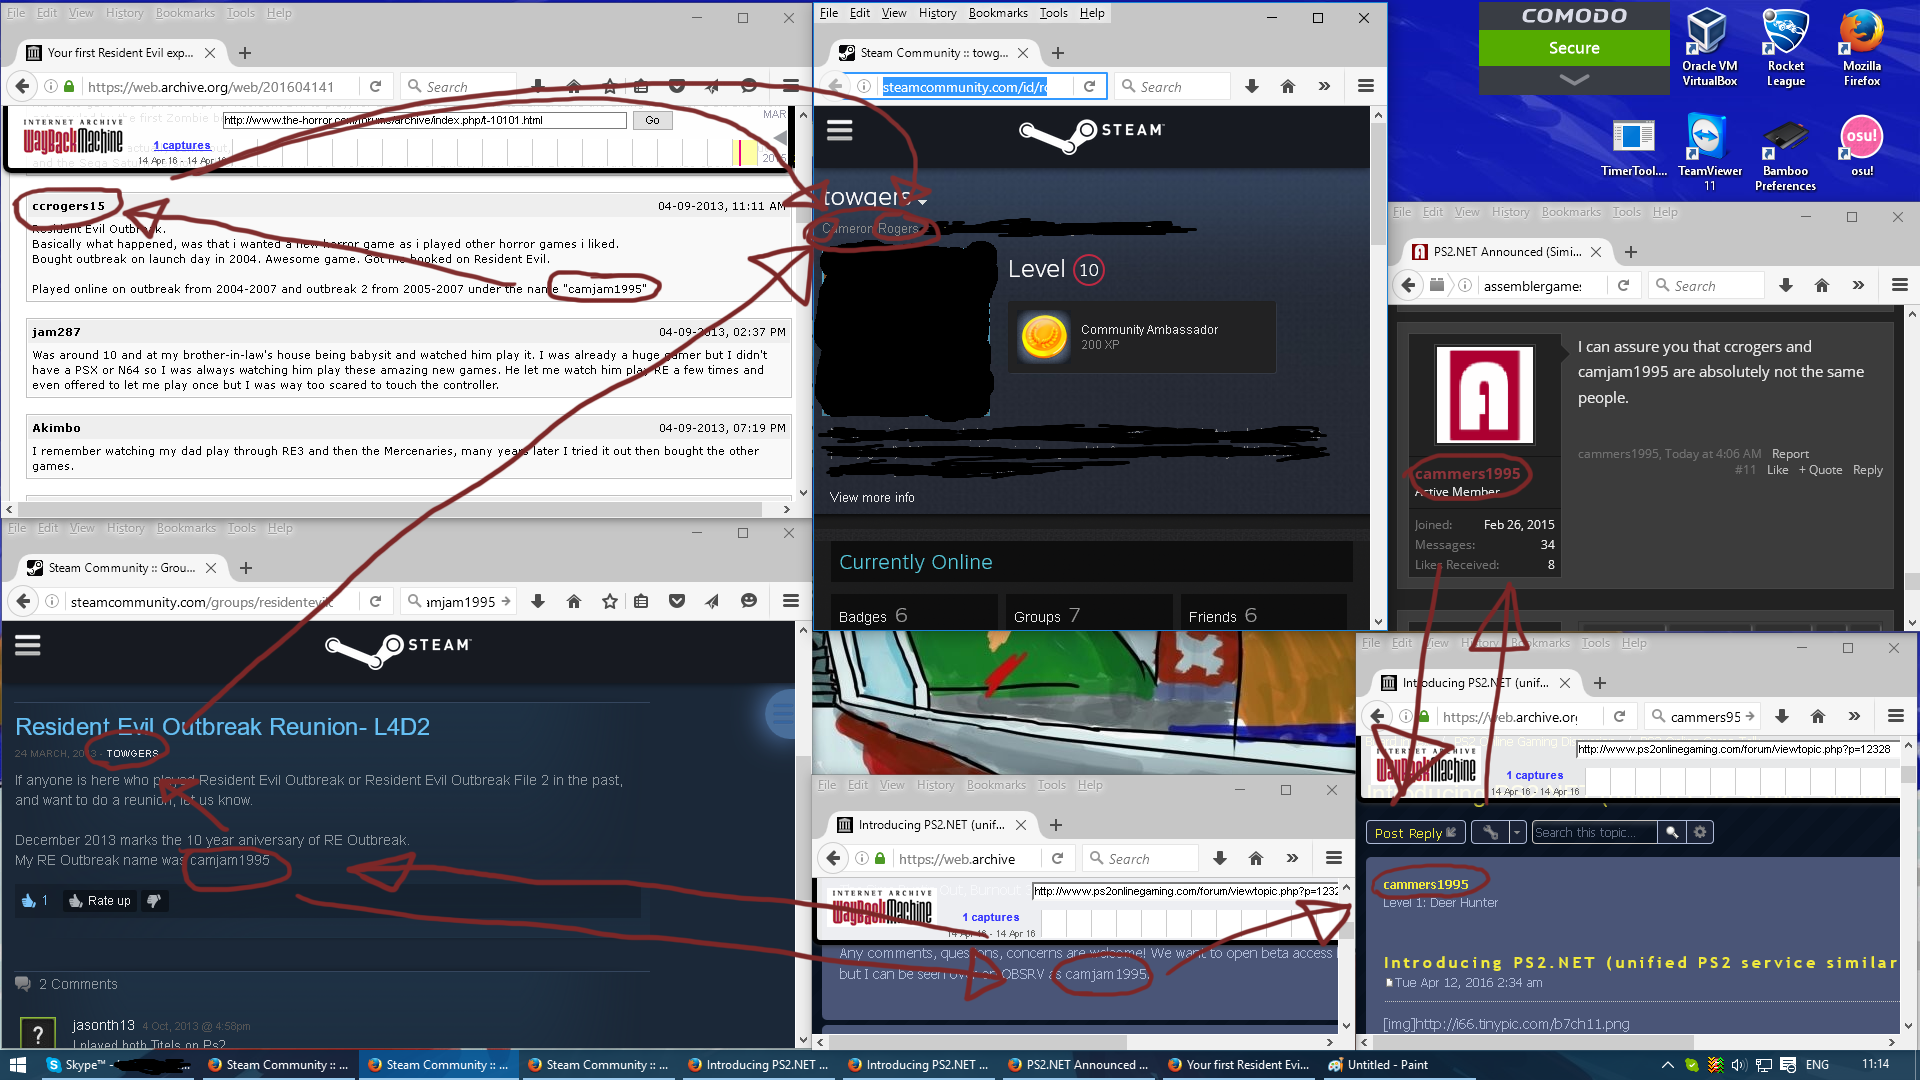Viewport: 1920px width, 1080px height.
Task: Click Rate up on the Outbreak Reunion post
Action: coord(100,901)
